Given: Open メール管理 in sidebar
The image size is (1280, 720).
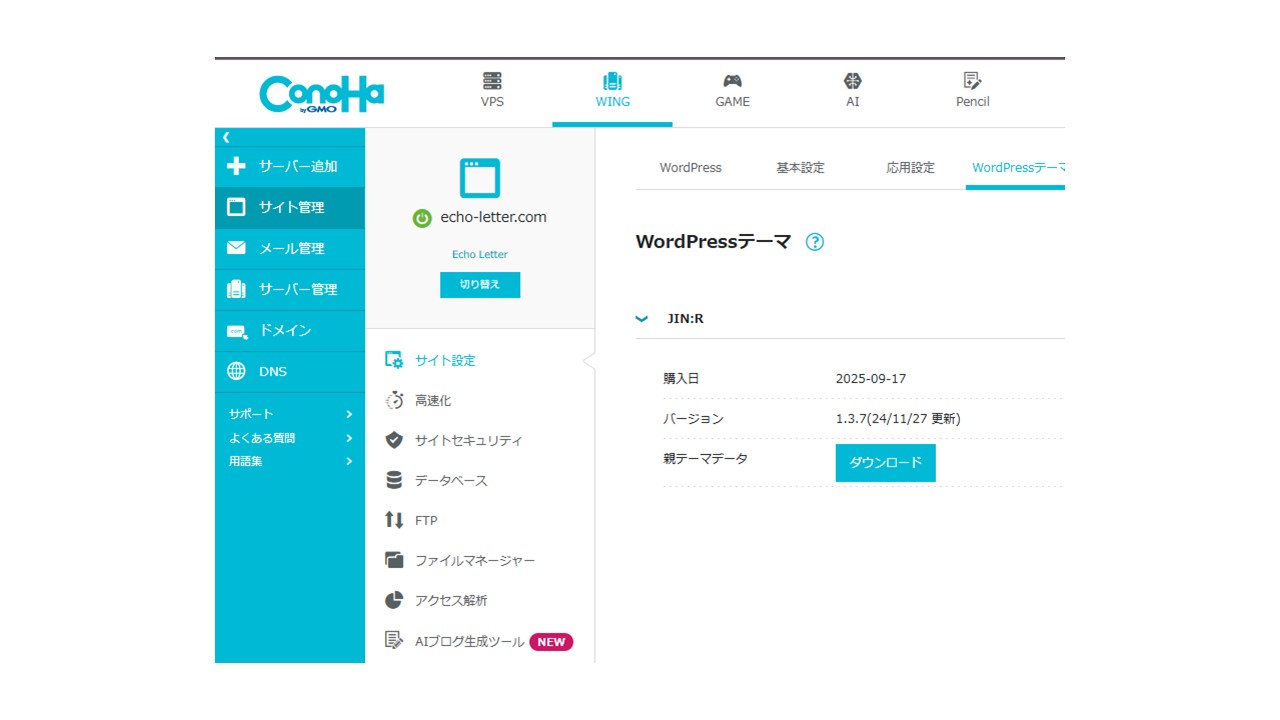Looking at the screenshot, I should coord(290,249).
